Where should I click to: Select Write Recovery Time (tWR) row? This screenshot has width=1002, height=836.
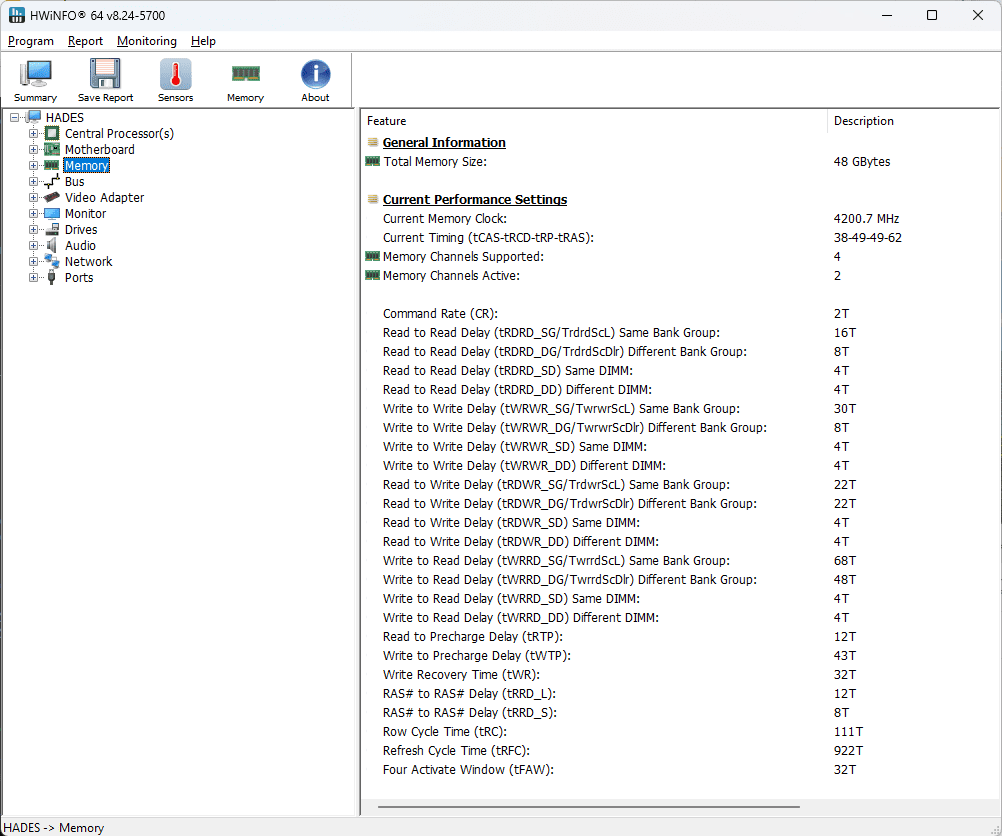pos(681,675)
